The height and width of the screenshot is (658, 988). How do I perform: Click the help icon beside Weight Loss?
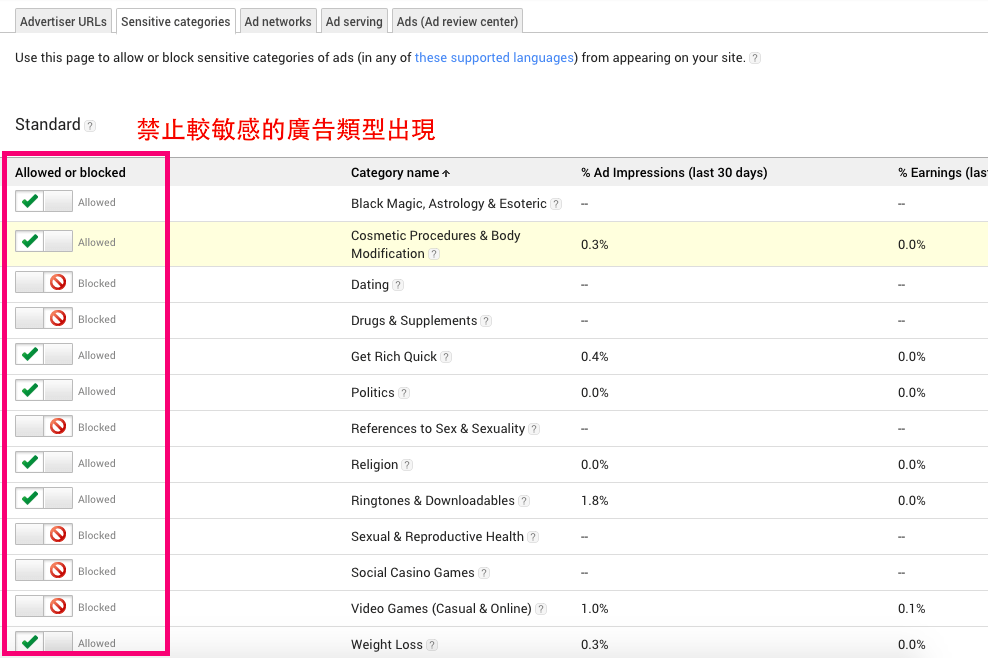432,645
